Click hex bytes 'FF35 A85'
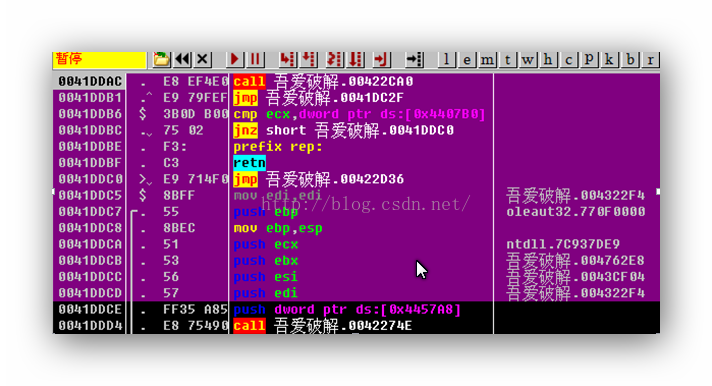The width and height of the screenshot is (712, 386). point(195,309)
